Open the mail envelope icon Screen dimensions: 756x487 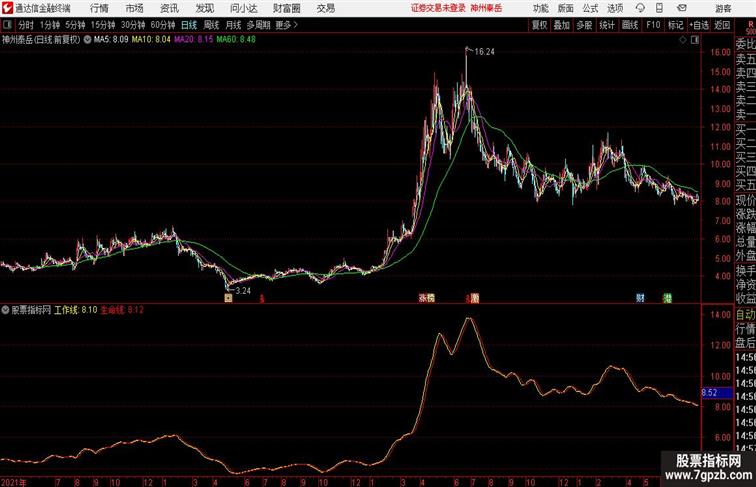[x=682, y=8]
